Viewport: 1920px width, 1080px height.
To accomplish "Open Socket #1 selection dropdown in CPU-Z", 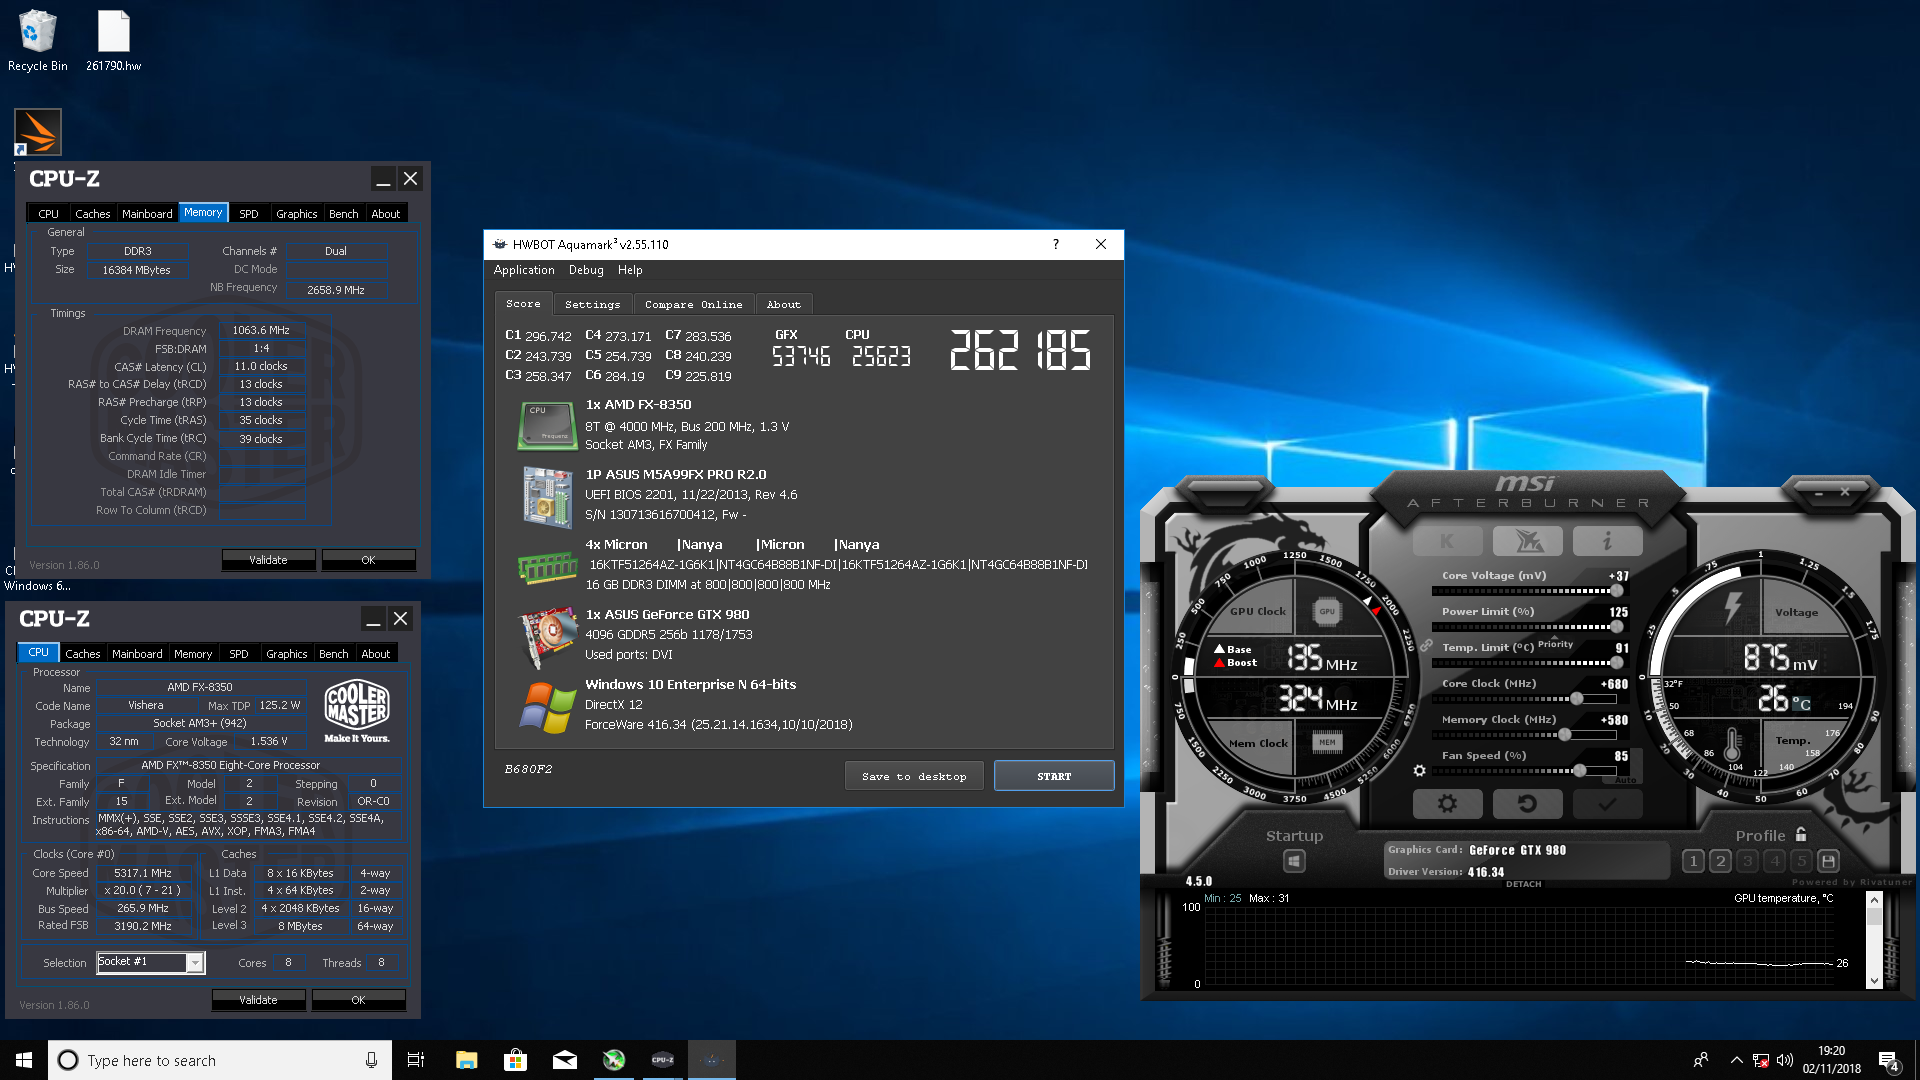I will [195, 962].
